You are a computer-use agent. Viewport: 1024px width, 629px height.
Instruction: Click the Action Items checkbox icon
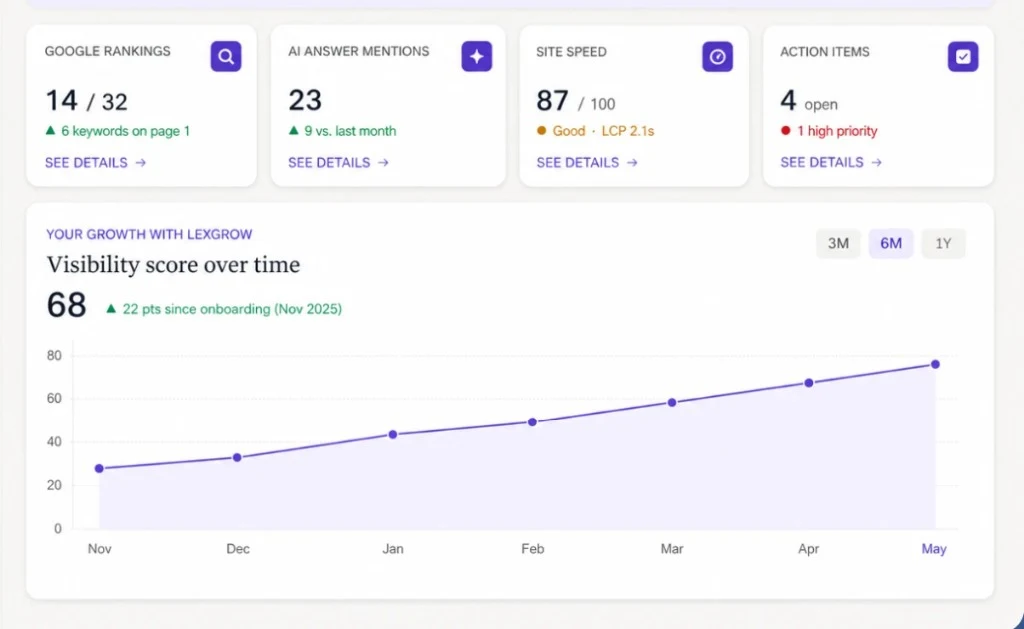click(963, 57)
